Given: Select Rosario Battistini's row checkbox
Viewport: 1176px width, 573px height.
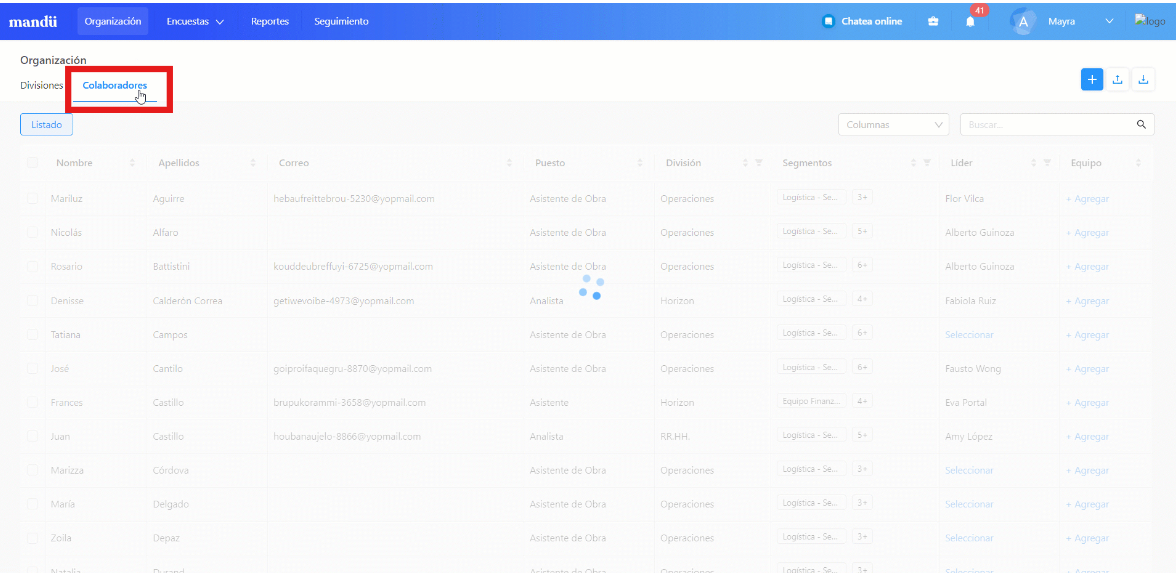Looking at the screenshot, I should point(32,266).
